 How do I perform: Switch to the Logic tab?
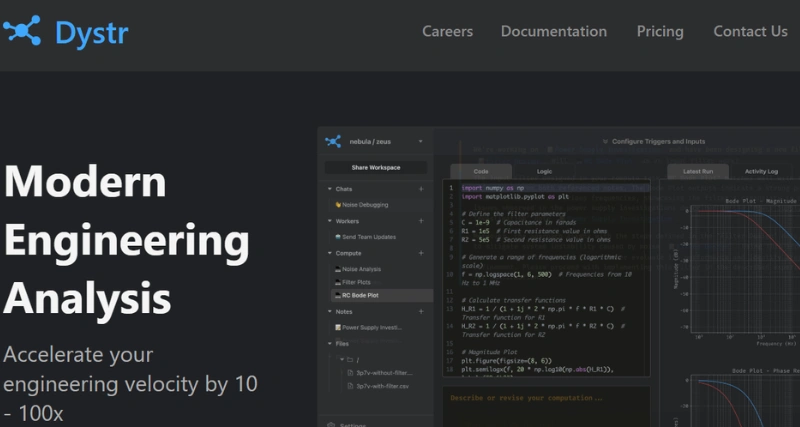pos(545,171)
